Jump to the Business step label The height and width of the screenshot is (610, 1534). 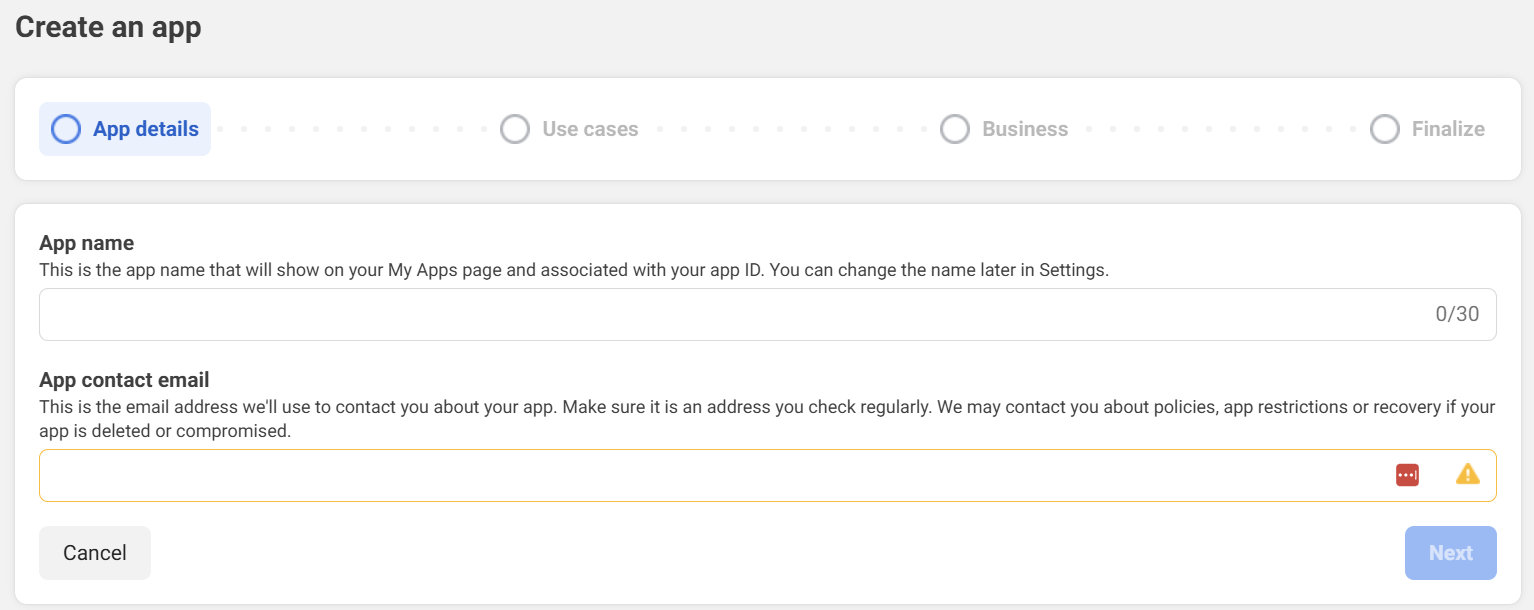click(1025, 129)
